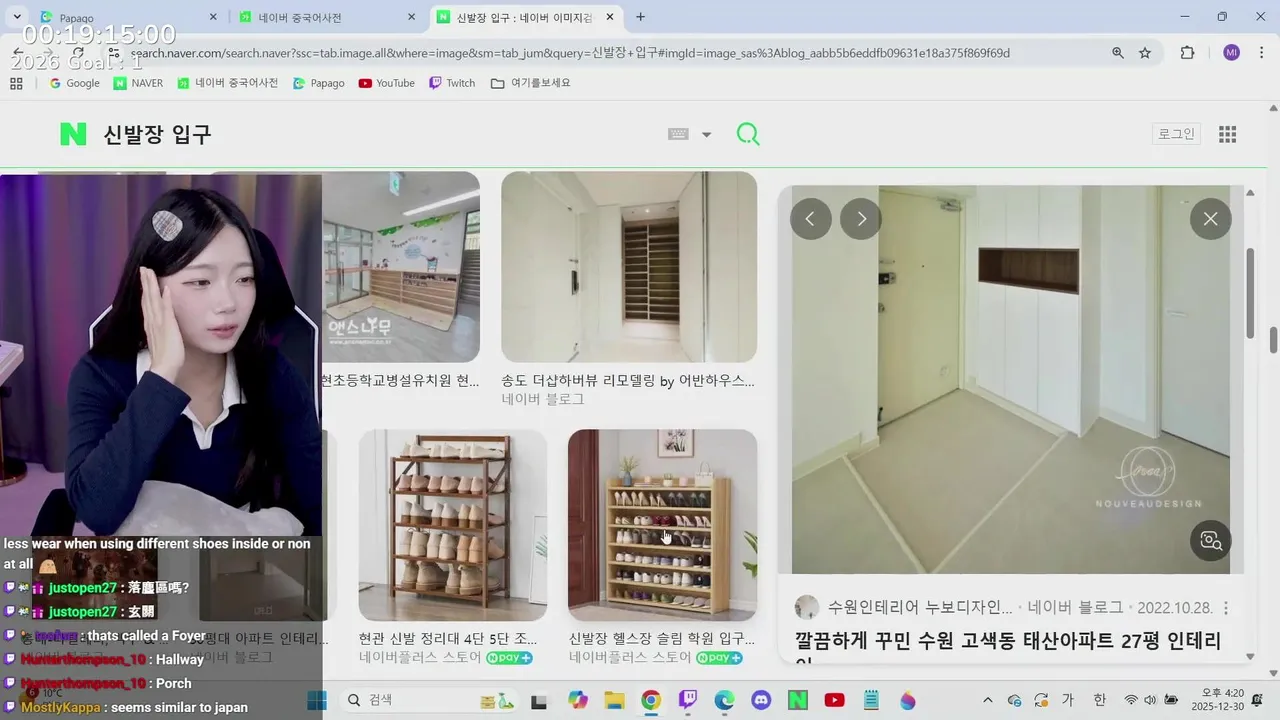Open Discord from the taskbar
The width and height of the screenshot is (1280, 720).
761,701
